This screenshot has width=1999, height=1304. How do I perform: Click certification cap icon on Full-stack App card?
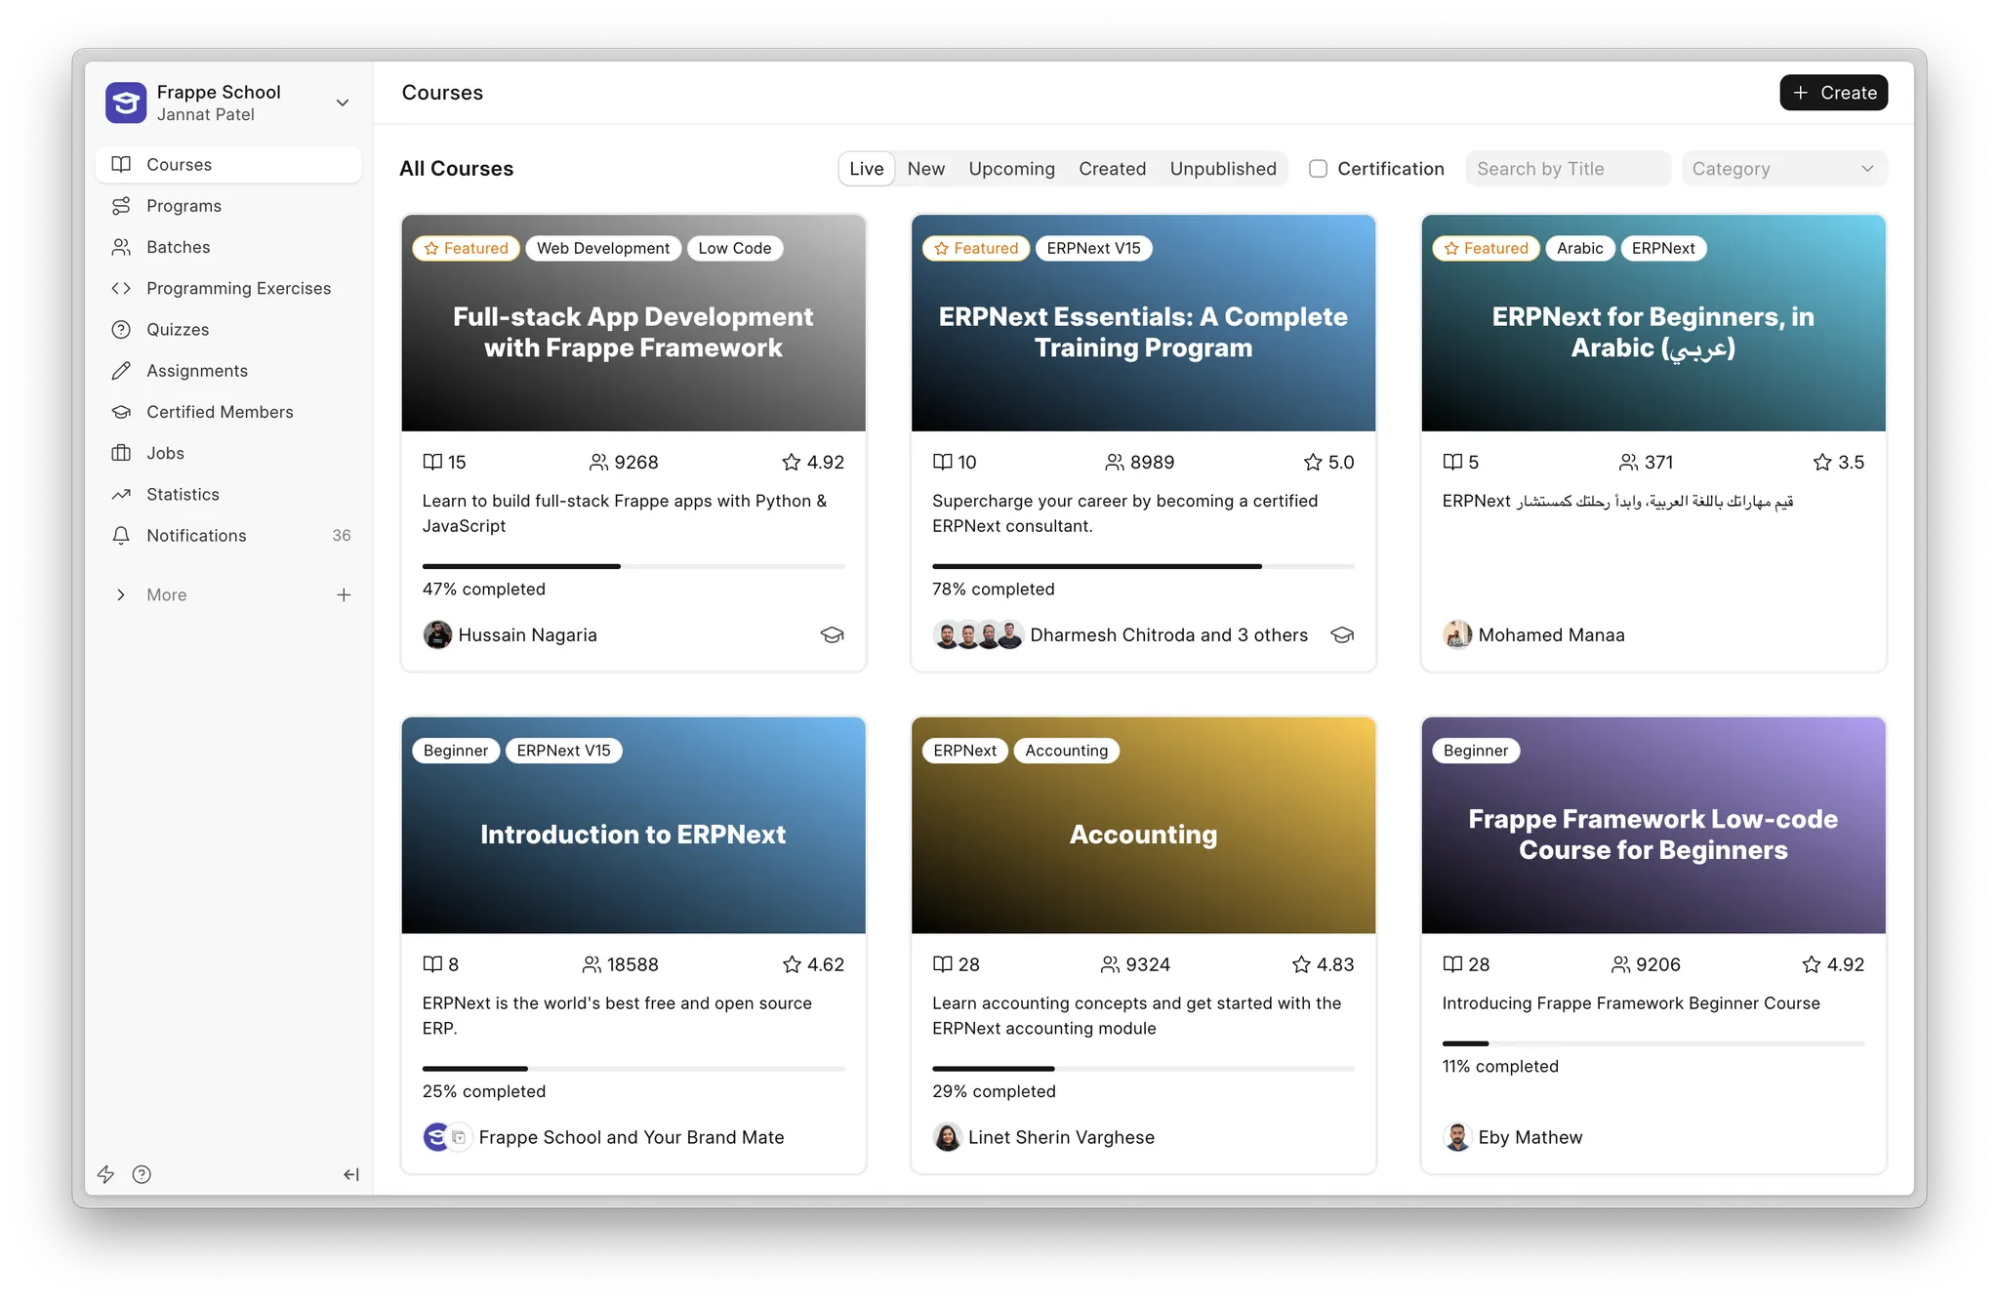(832, 634)
